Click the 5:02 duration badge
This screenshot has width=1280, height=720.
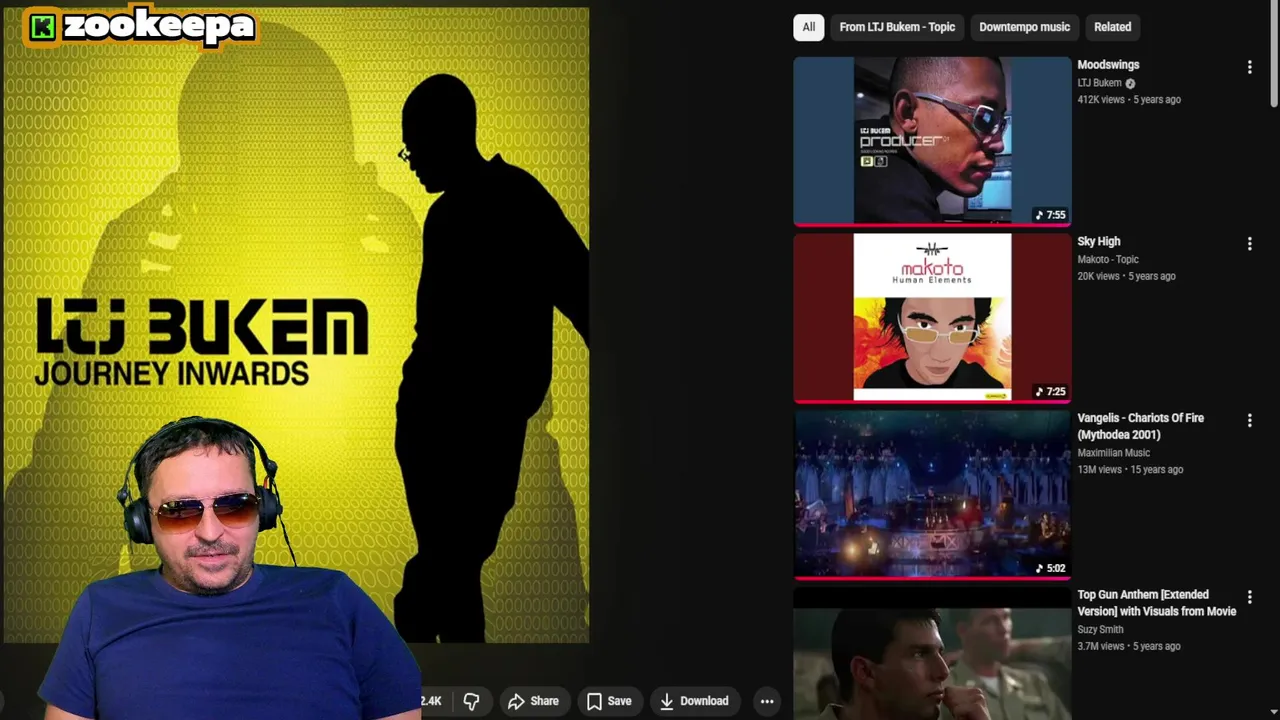click(1050, 569)
